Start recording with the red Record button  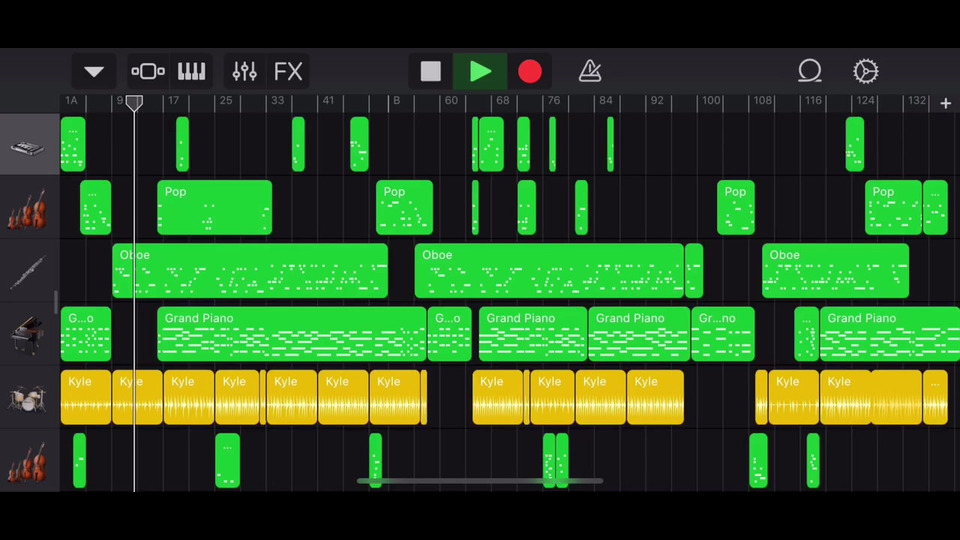[530, 72]
